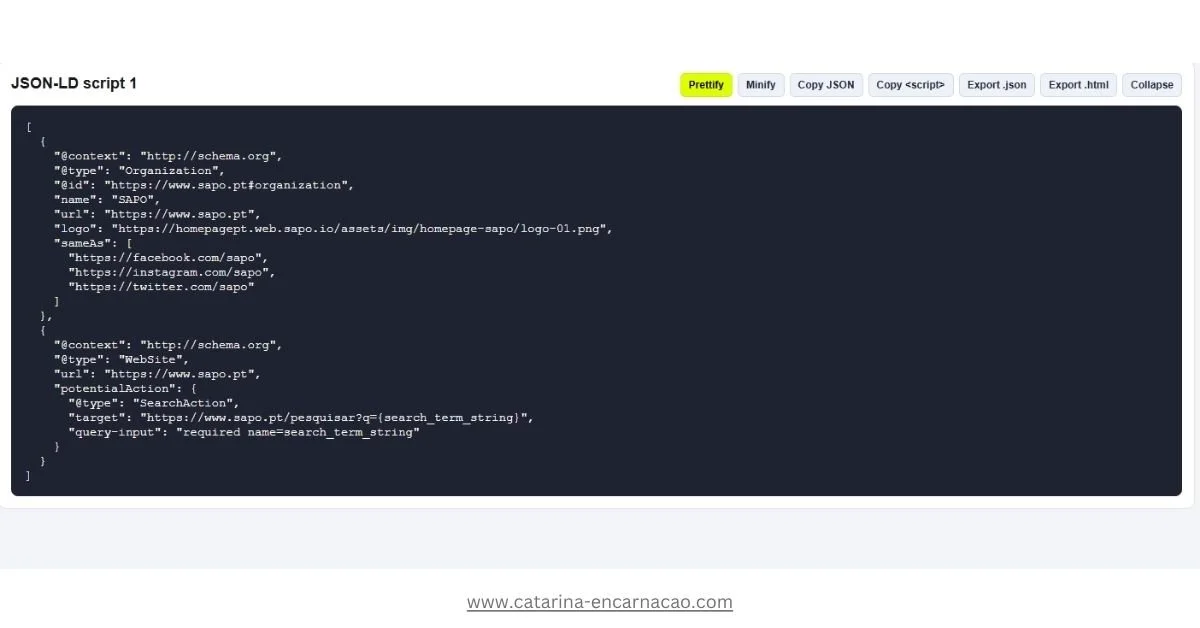1200x628 pixels.
Task: Click the "@id" organization line
Action: click(204, 185)
